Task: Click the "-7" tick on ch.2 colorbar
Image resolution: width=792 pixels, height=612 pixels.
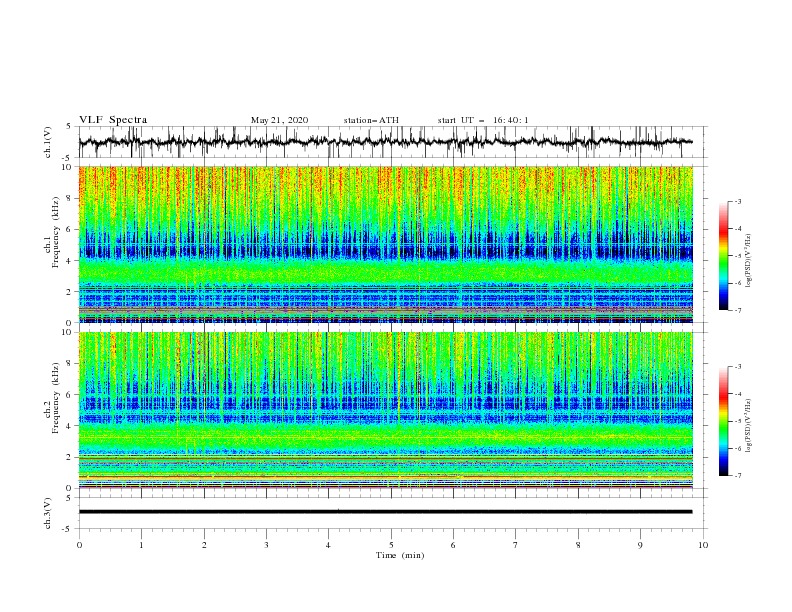Action: [737, 476]
